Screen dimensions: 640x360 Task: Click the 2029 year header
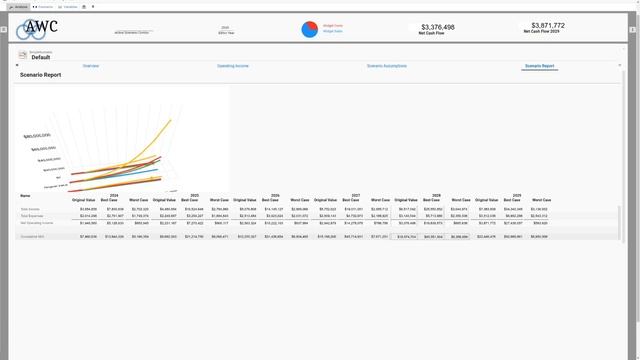pyautogui.click(x=517, y=196)
